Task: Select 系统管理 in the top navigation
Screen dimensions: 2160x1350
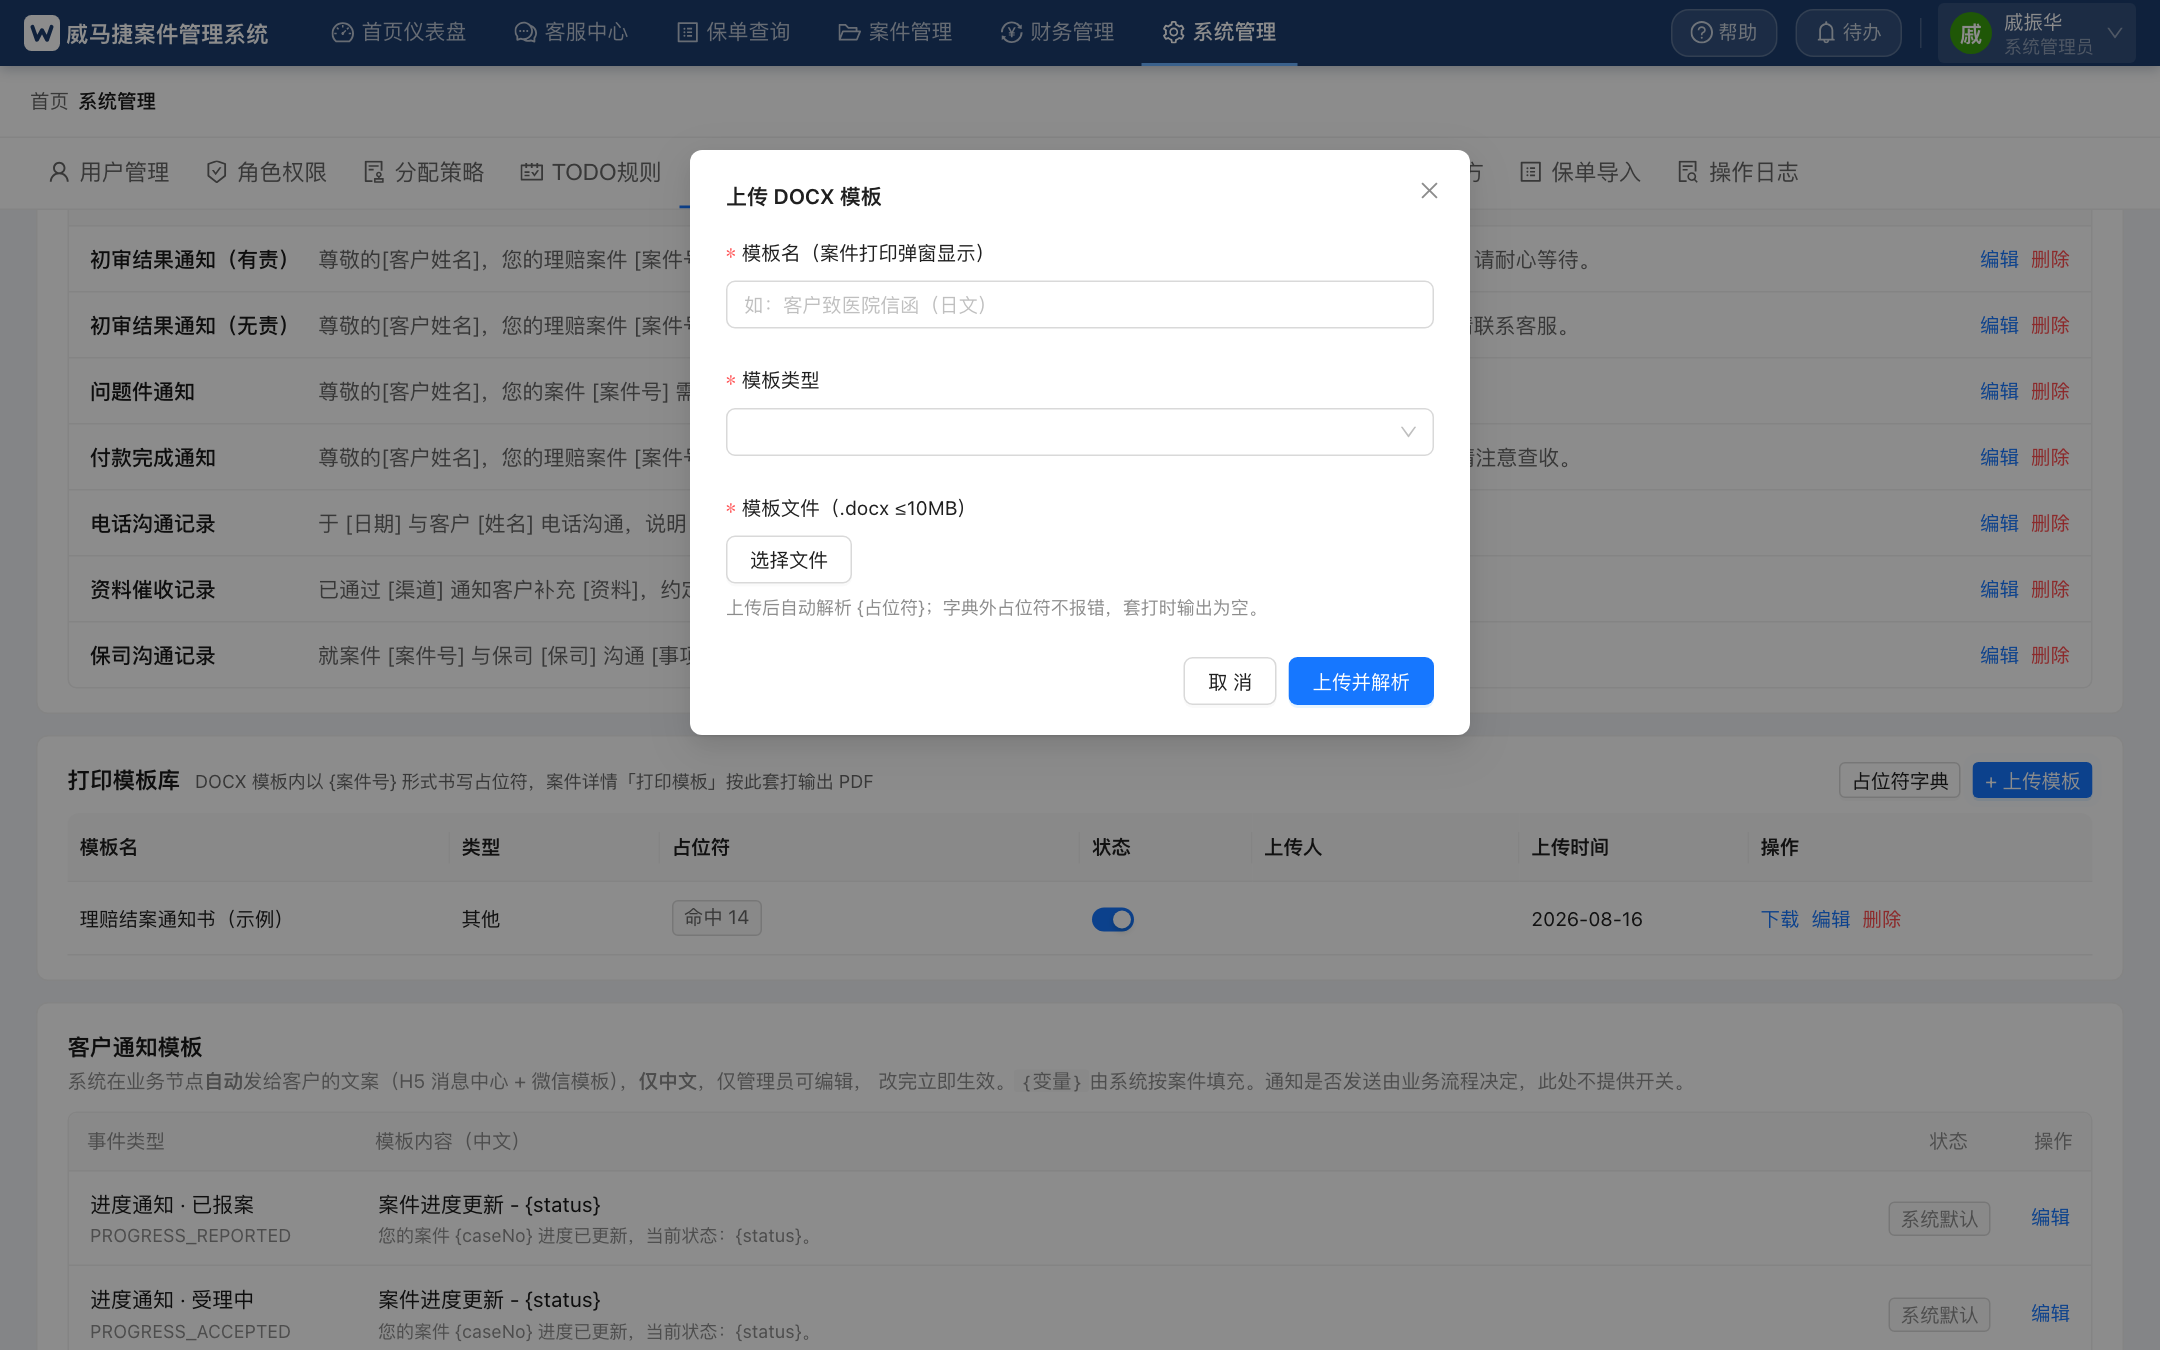Action: 1219,32
